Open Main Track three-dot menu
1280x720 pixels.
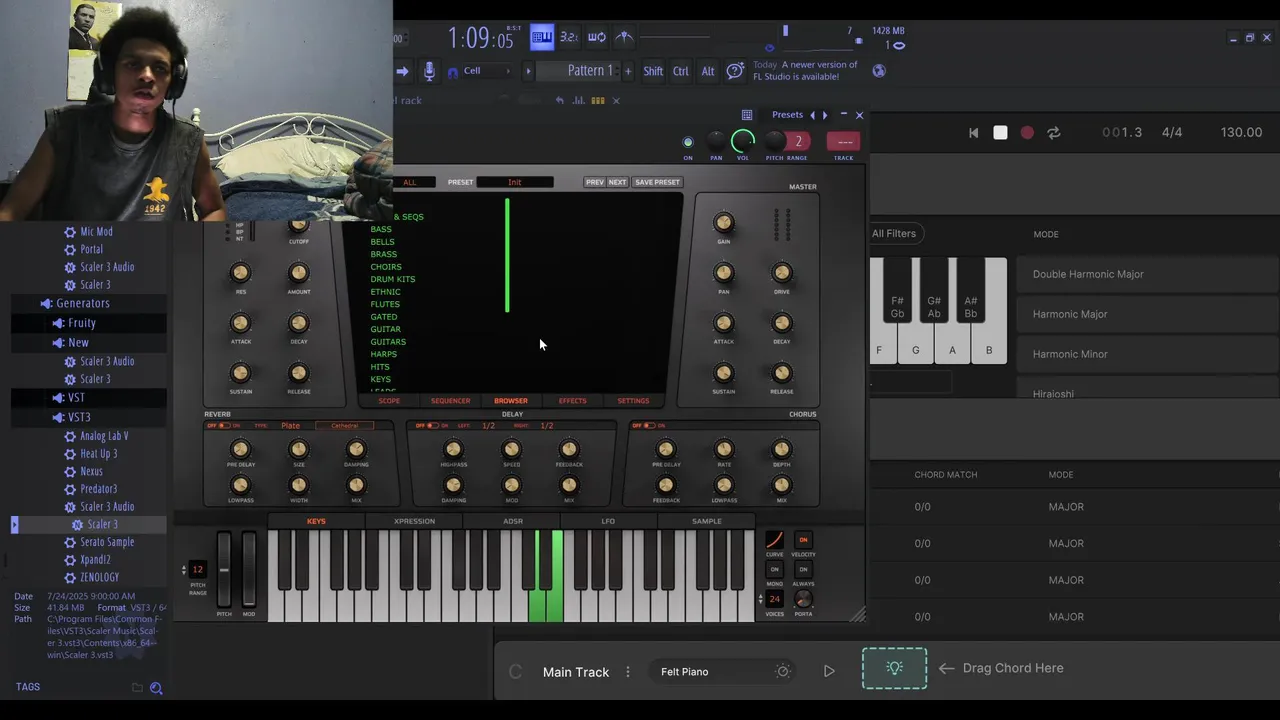click(628, 672)
